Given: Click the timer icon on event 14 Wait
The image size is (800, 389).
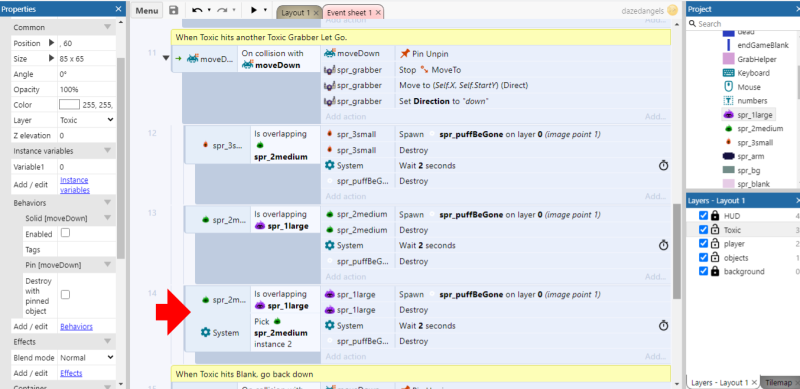Looking at the screenshot, I should [663, 326].
